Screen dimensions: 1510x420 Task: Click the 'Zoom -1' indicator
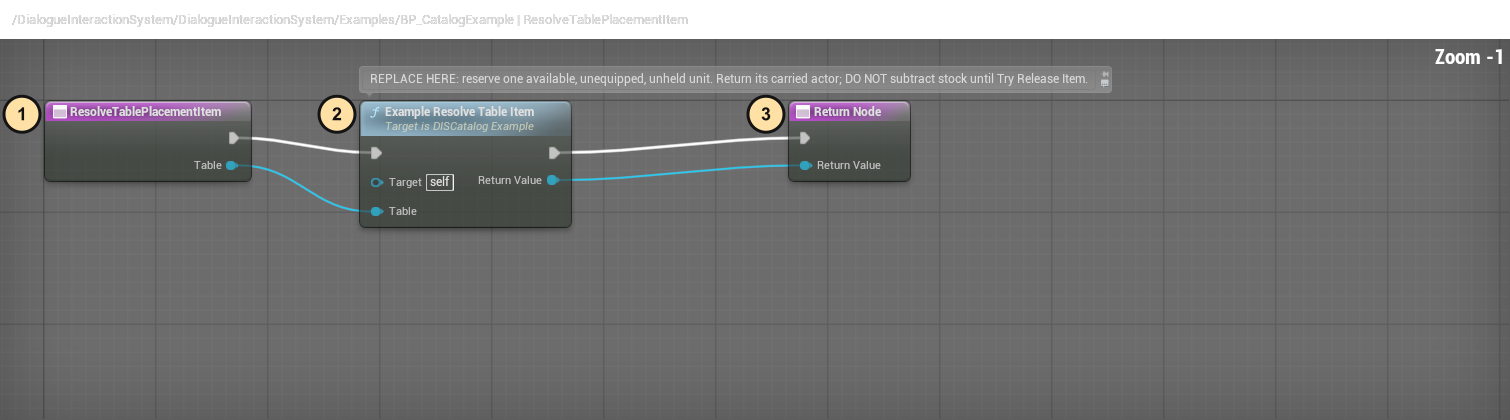pos(1469,58)
